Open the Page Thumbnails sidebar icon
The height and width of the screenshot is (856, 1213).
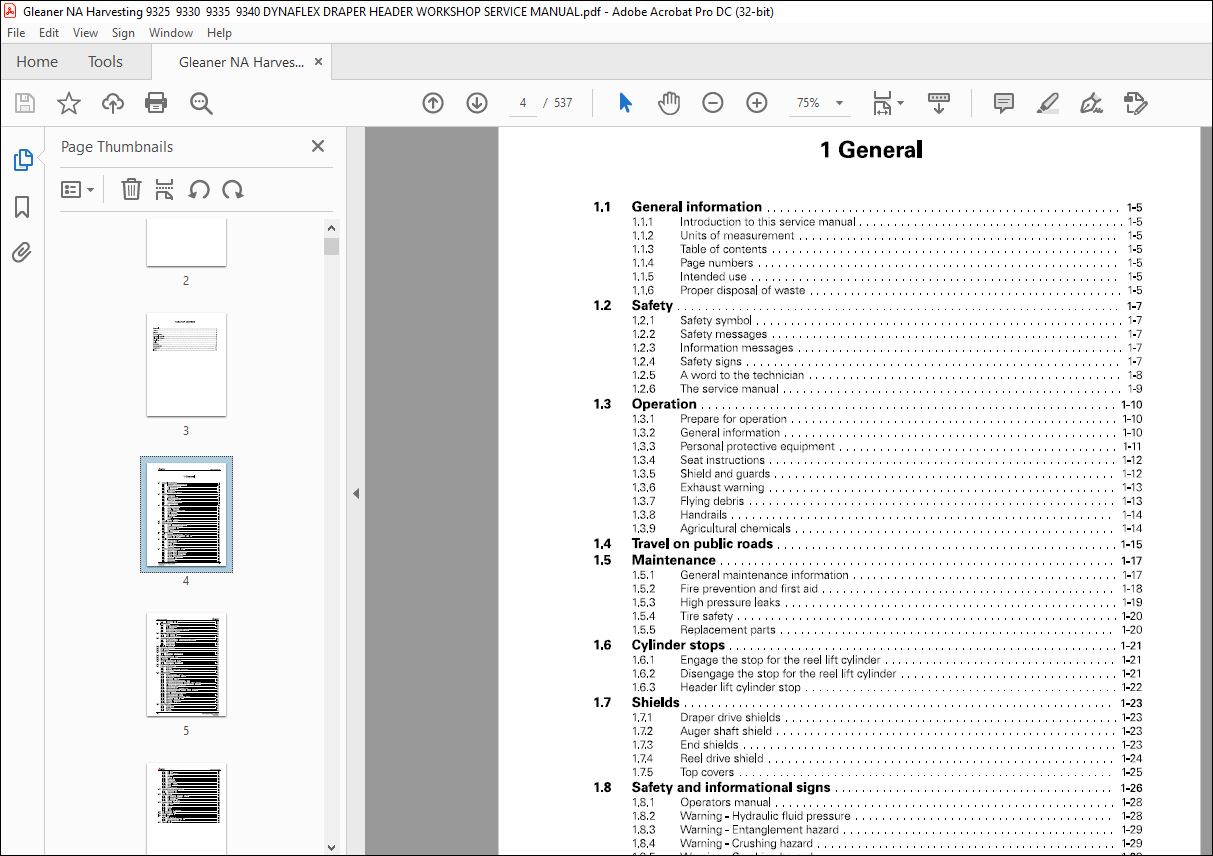click(22, 160)
